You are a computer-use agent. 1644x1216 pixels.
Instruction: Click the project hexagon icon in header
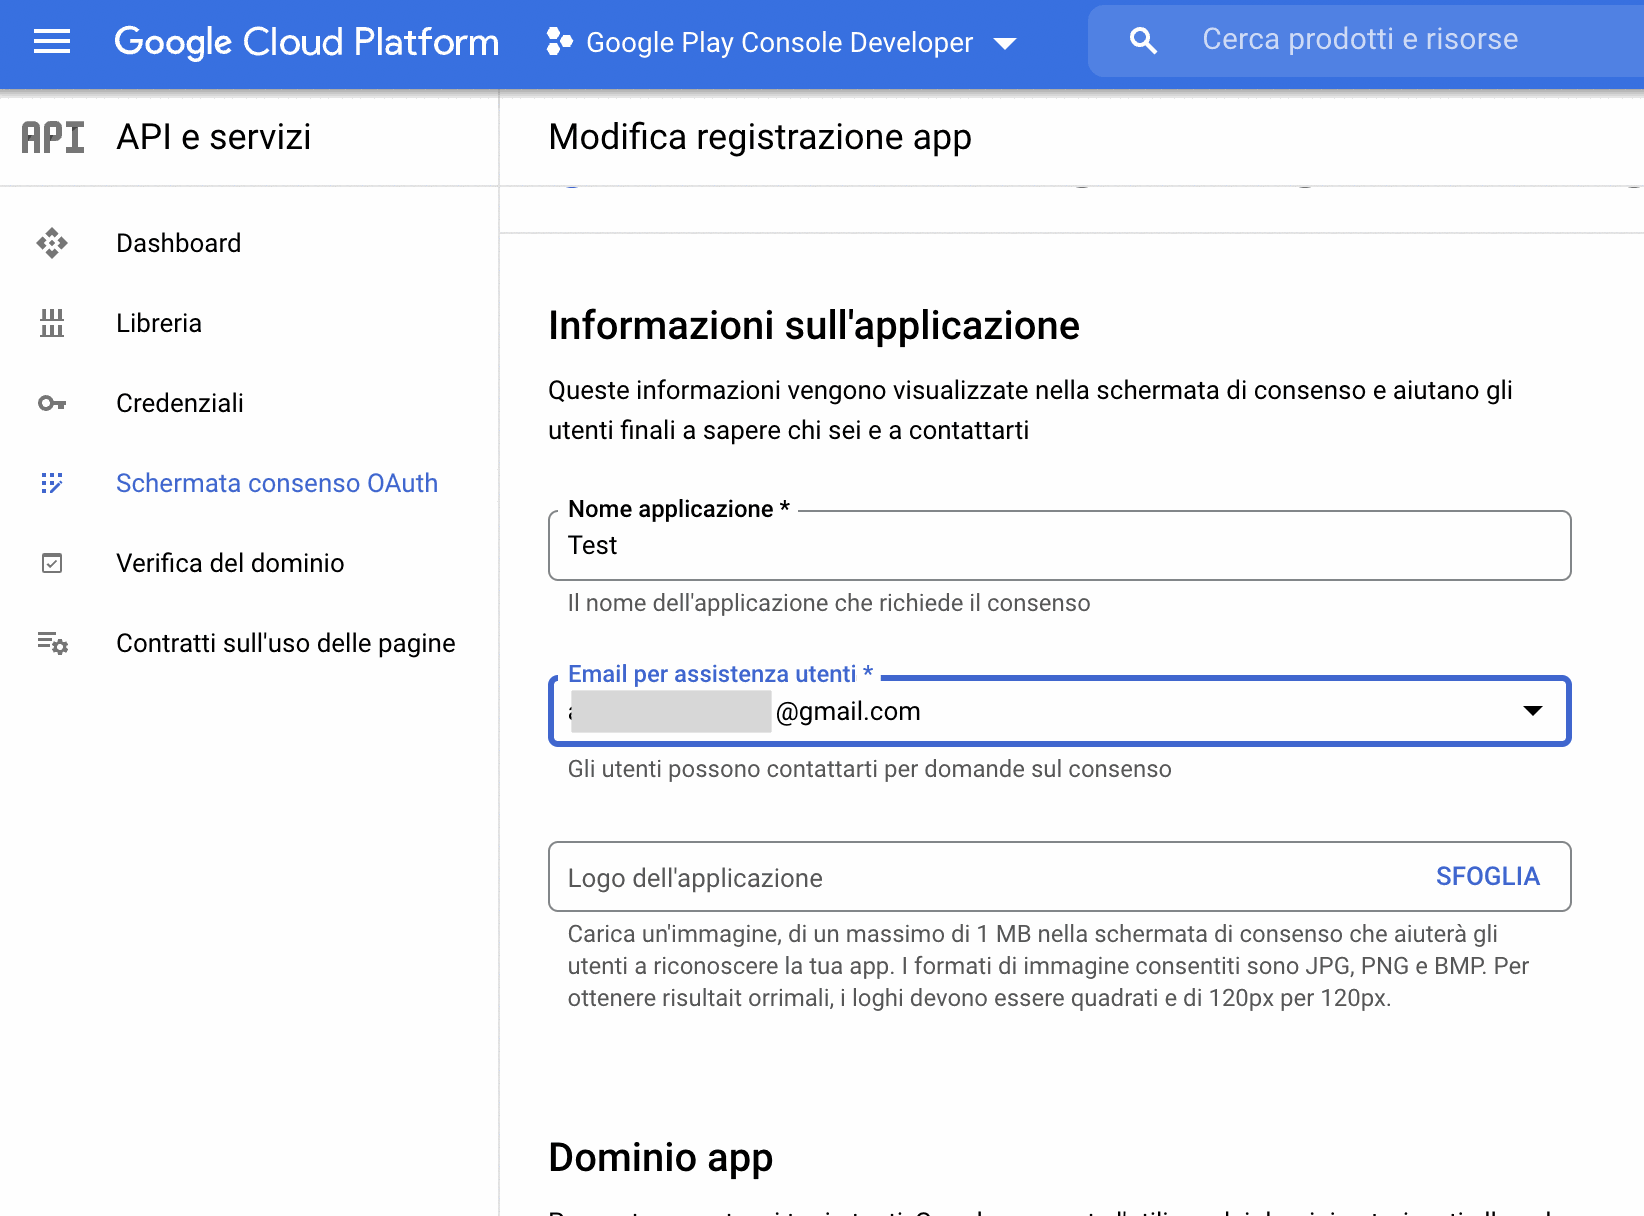(559, 42)
